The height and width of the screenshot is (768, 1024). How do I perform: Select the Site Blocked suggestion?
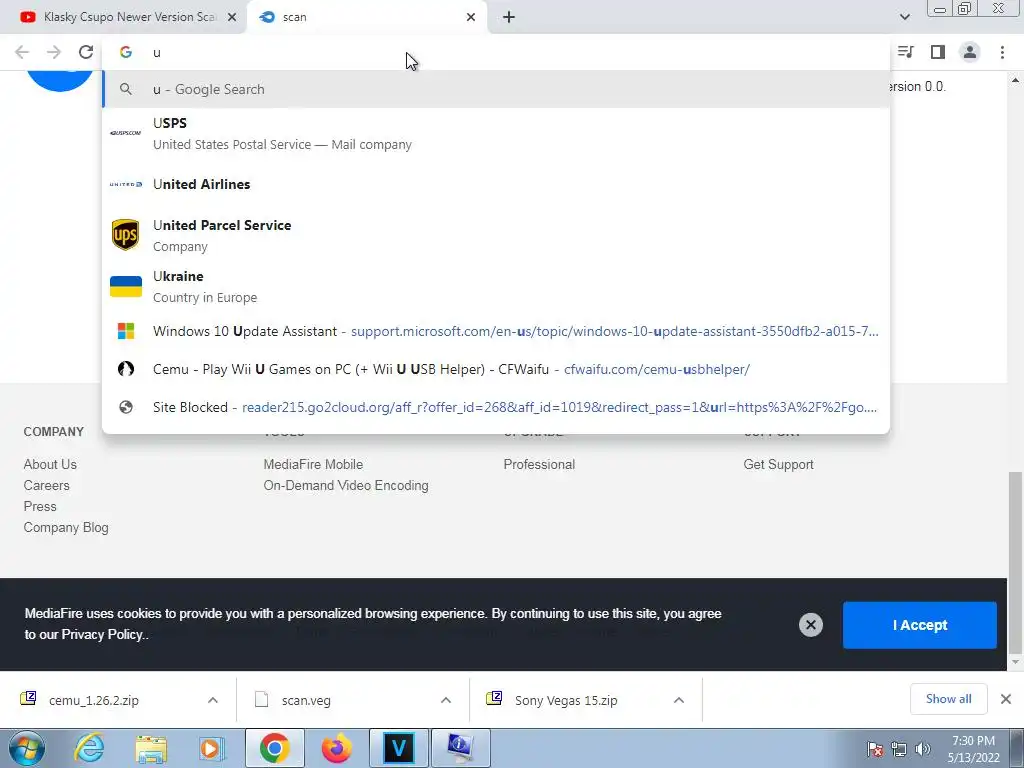496,407
